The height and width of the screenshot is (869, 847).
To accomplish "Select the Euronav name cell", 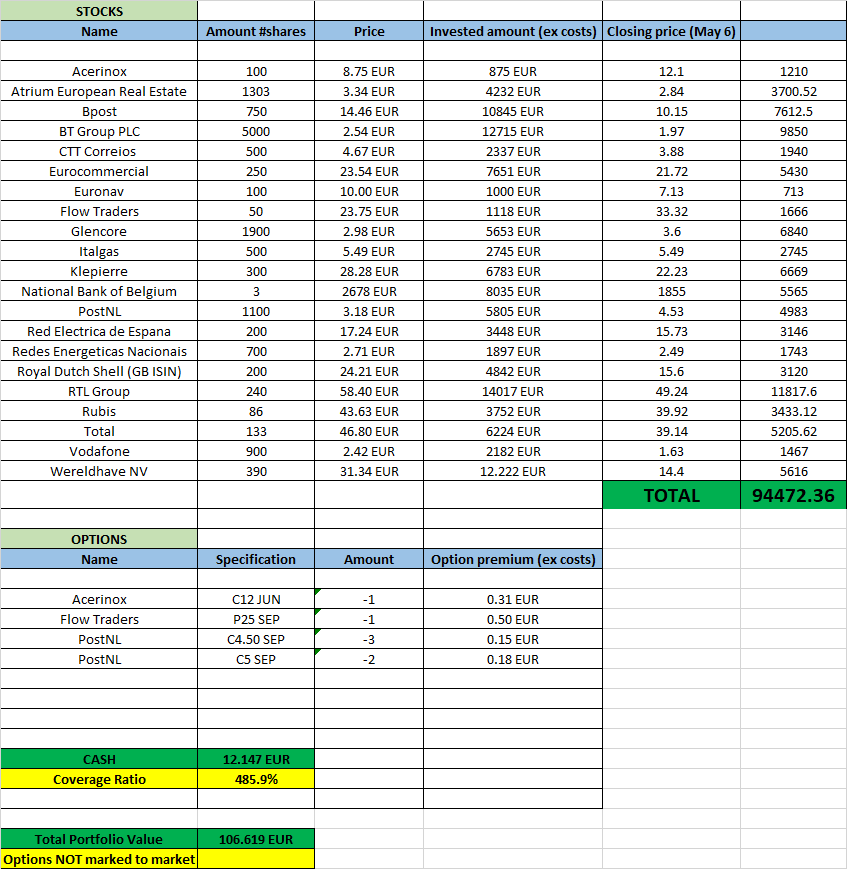I will click(99, 191).
